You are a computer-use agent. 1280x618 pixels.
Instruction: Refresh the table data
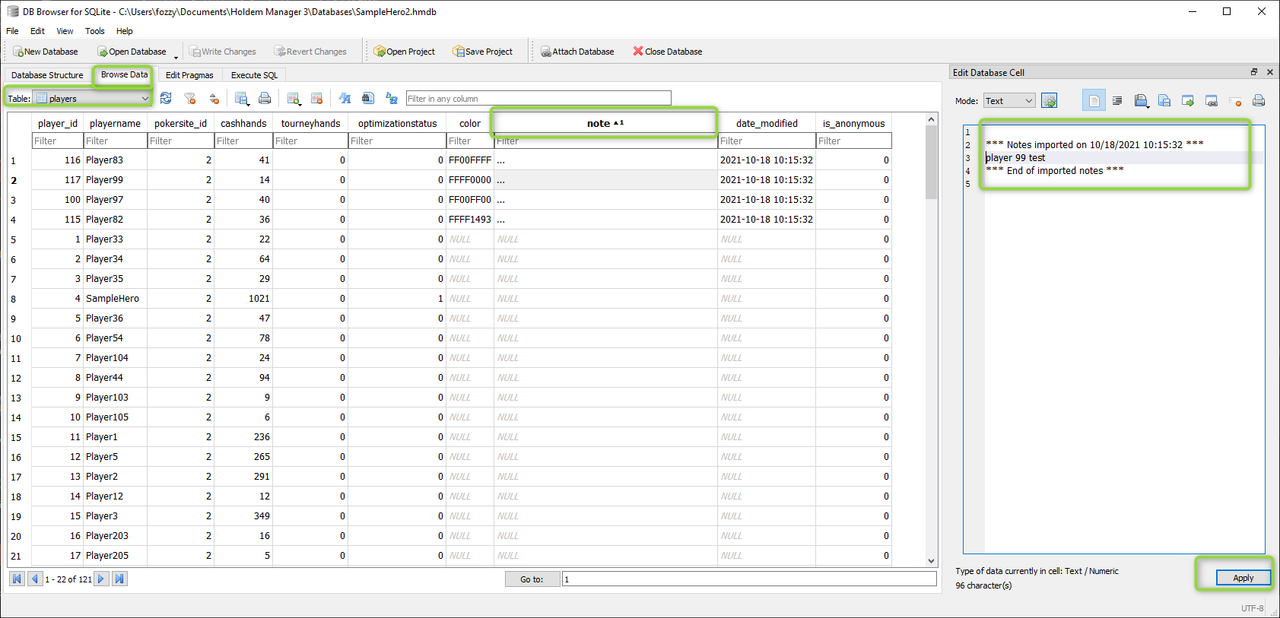166,98
